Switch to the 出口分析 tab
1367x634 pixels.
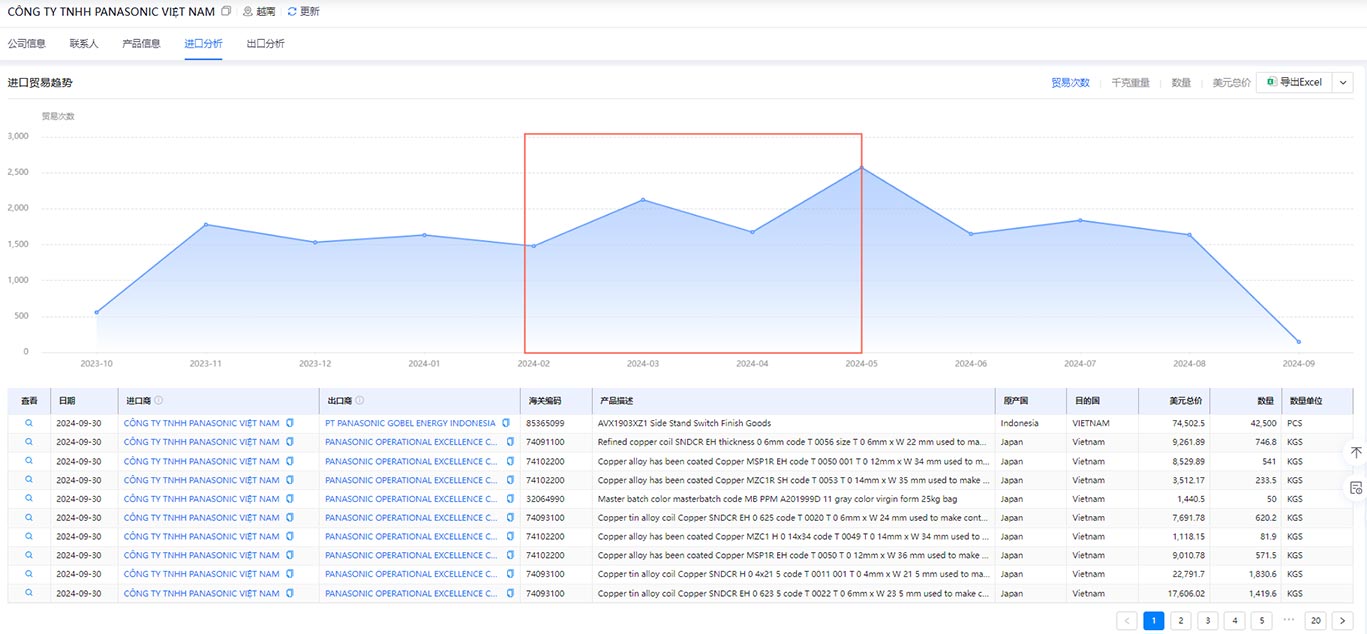tap(265, 43)
